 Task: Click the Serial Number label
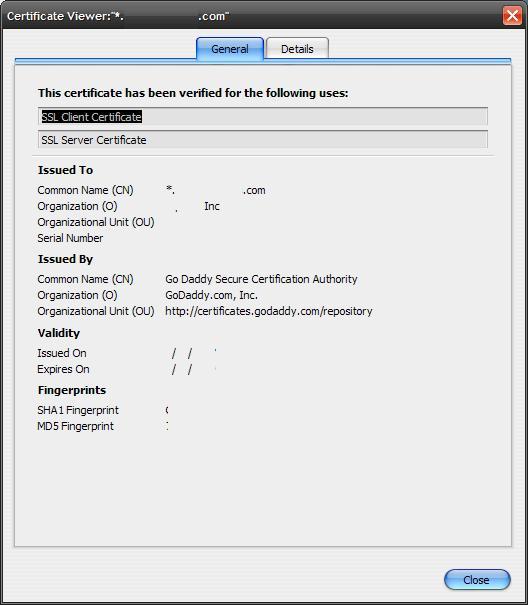70,238
